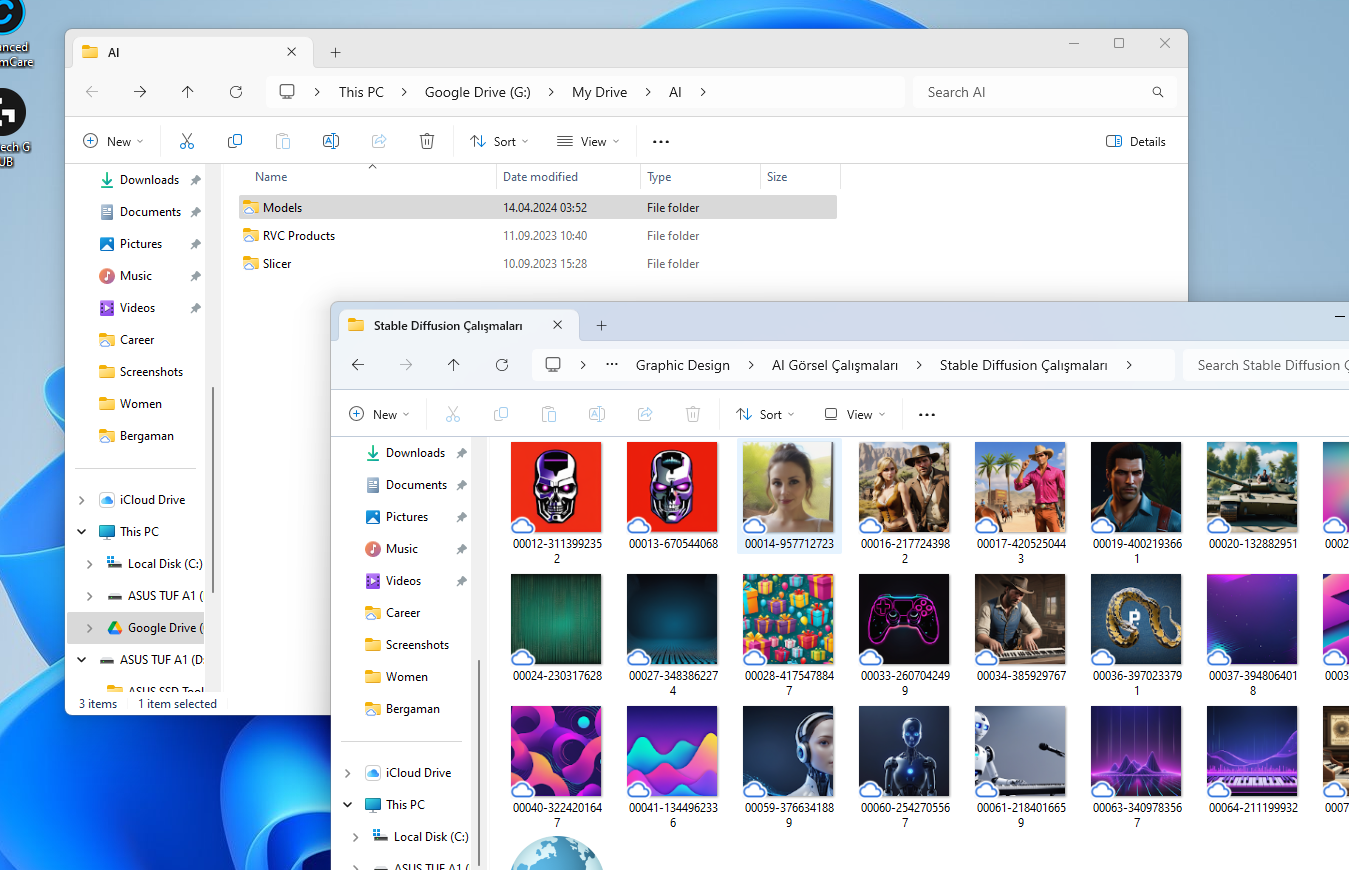Select the Stable Diffusion Çalışmaları tab

click(x=448, y=325)
